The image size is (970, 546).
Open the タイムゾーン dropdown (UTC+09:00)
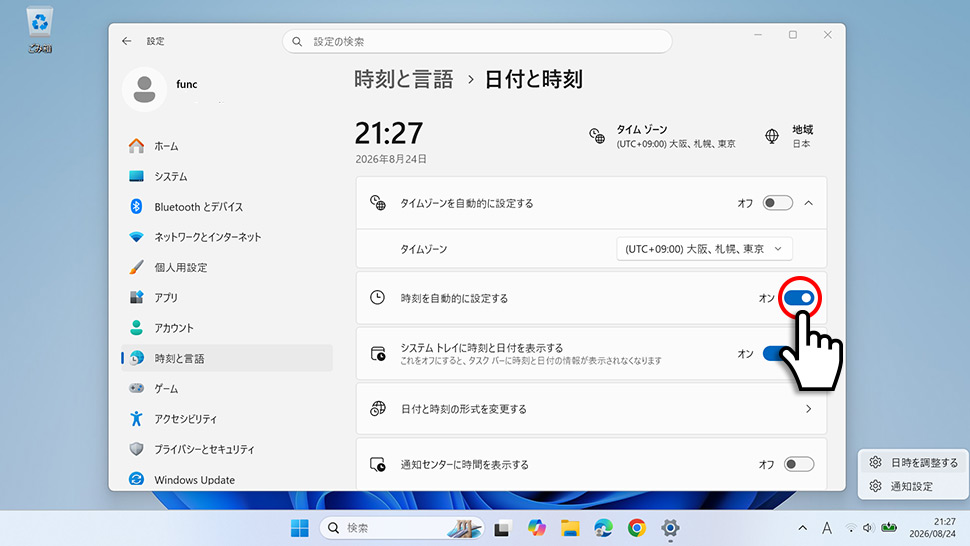click(x=704, y=249)
